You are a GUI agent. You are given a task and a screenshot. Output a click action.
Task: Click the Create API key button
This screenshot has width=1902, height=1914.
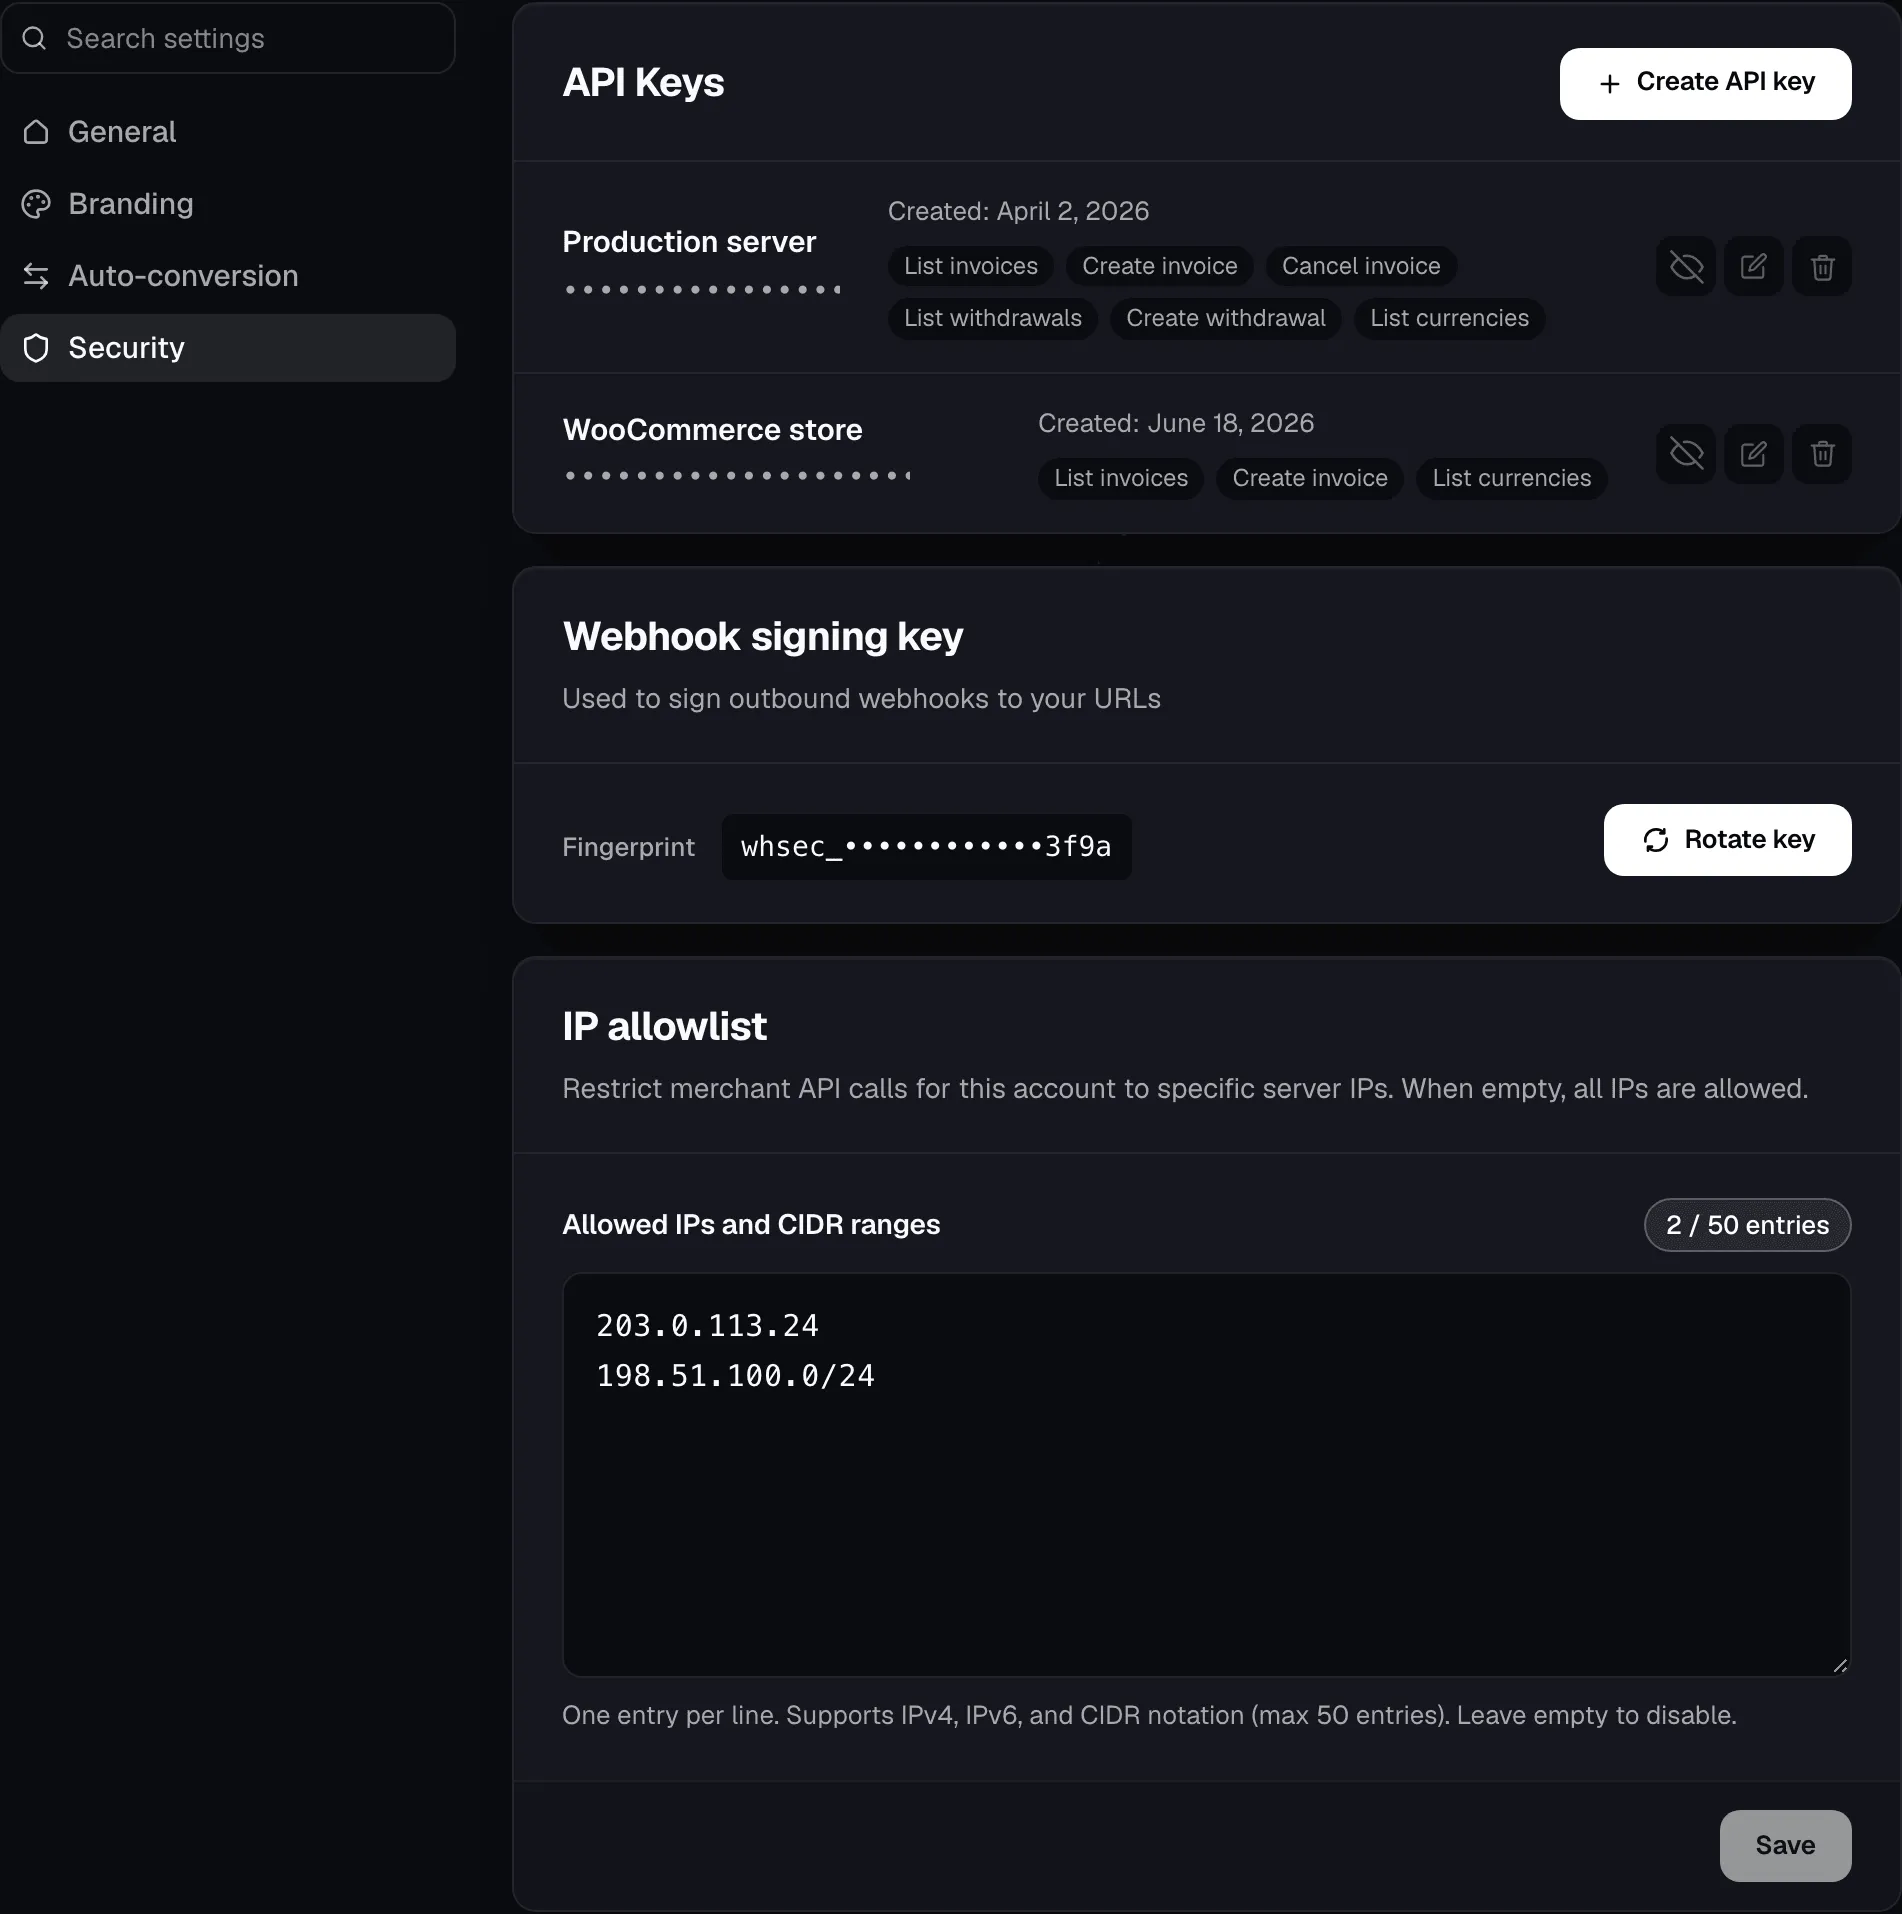[1705, 83]
